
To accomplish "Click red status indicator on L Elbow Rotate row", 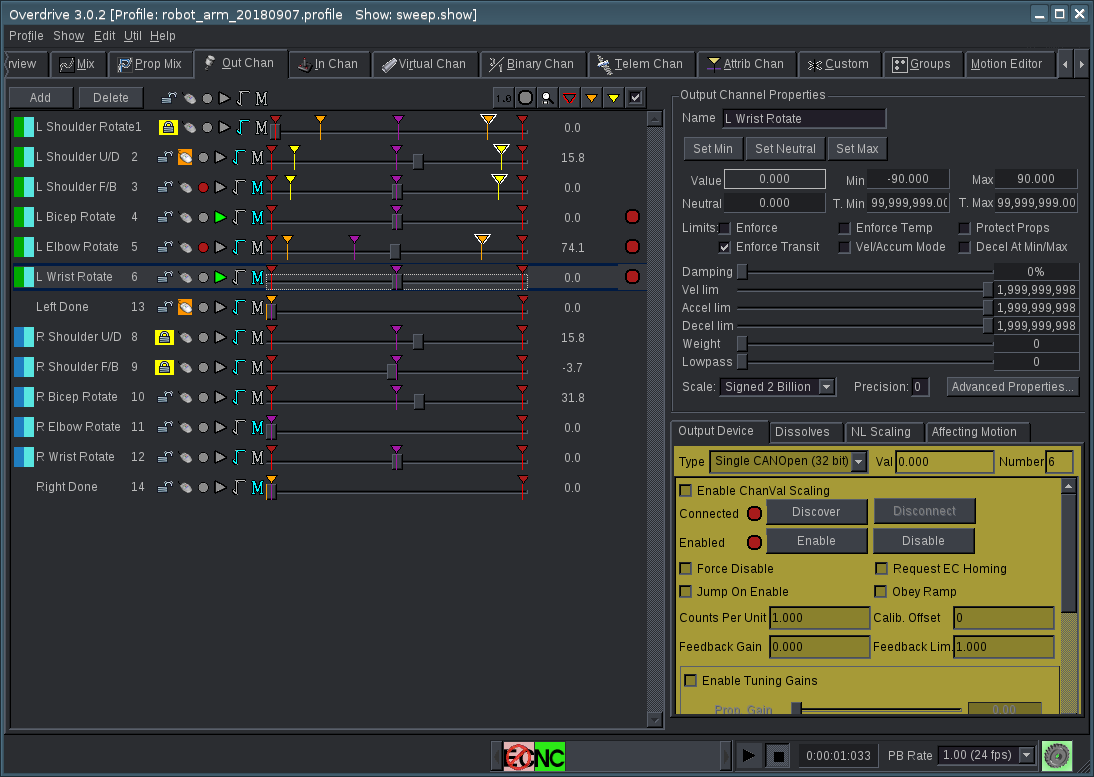I will tap(632, 247).
